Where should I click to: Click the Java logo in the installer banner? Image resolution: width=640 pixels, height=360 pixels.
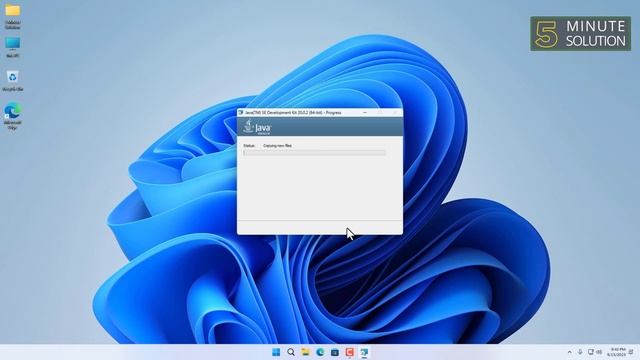point(257,127)
